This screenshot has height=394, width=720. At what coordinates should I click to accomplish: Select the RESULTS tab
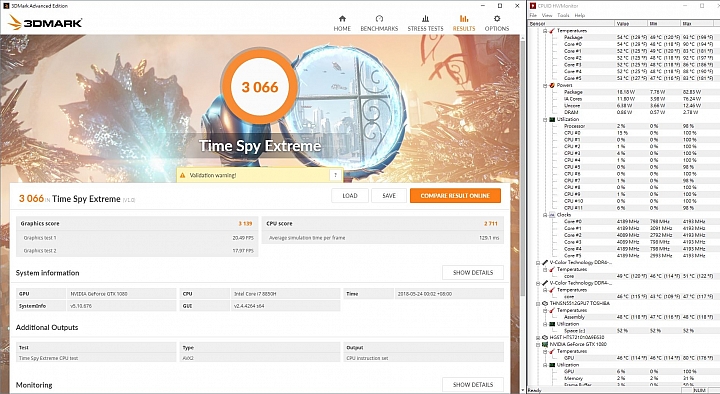[x=464, y=23]
